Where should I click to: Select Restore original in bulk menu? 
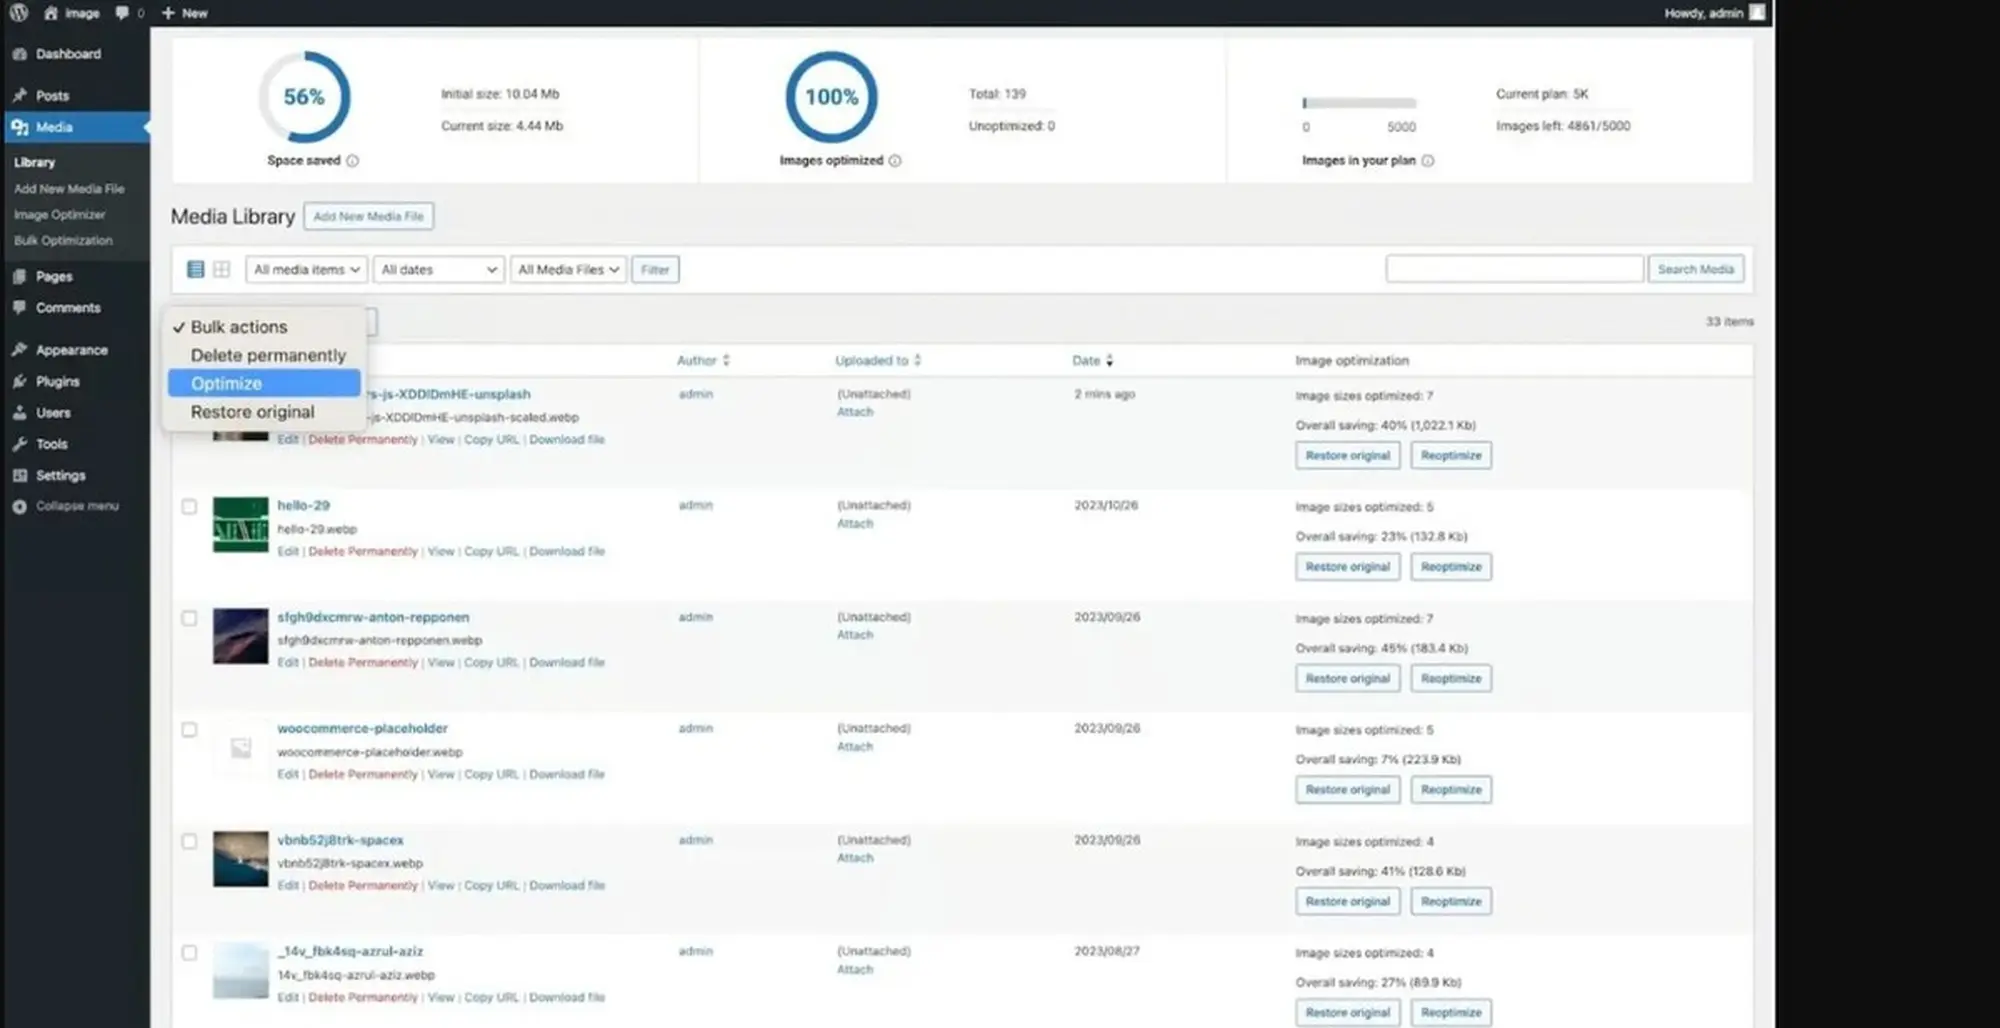click(252, 412)
